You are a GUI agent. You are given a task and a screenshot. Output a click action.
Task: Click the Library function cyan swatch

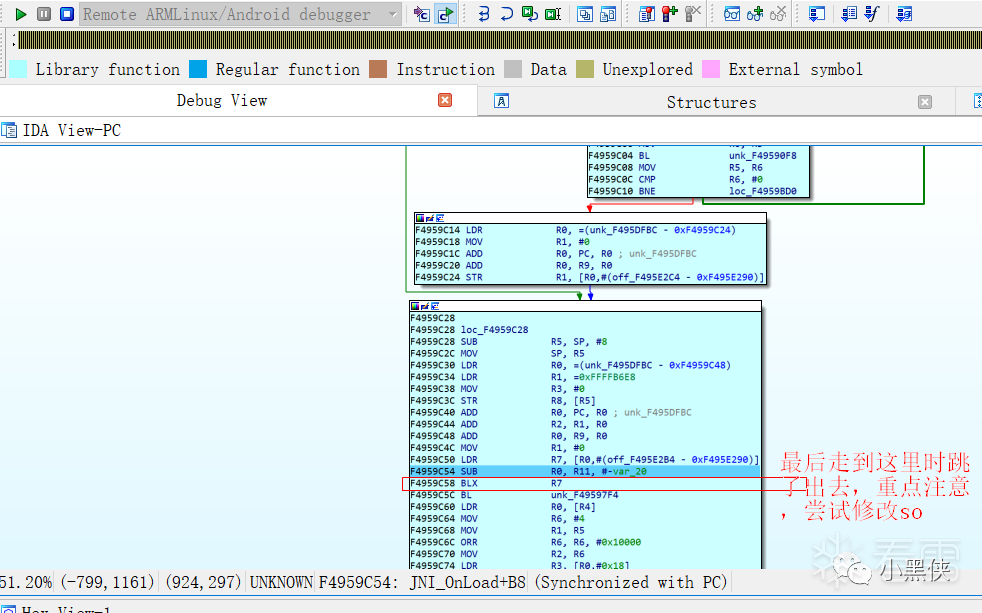(18, 69)
